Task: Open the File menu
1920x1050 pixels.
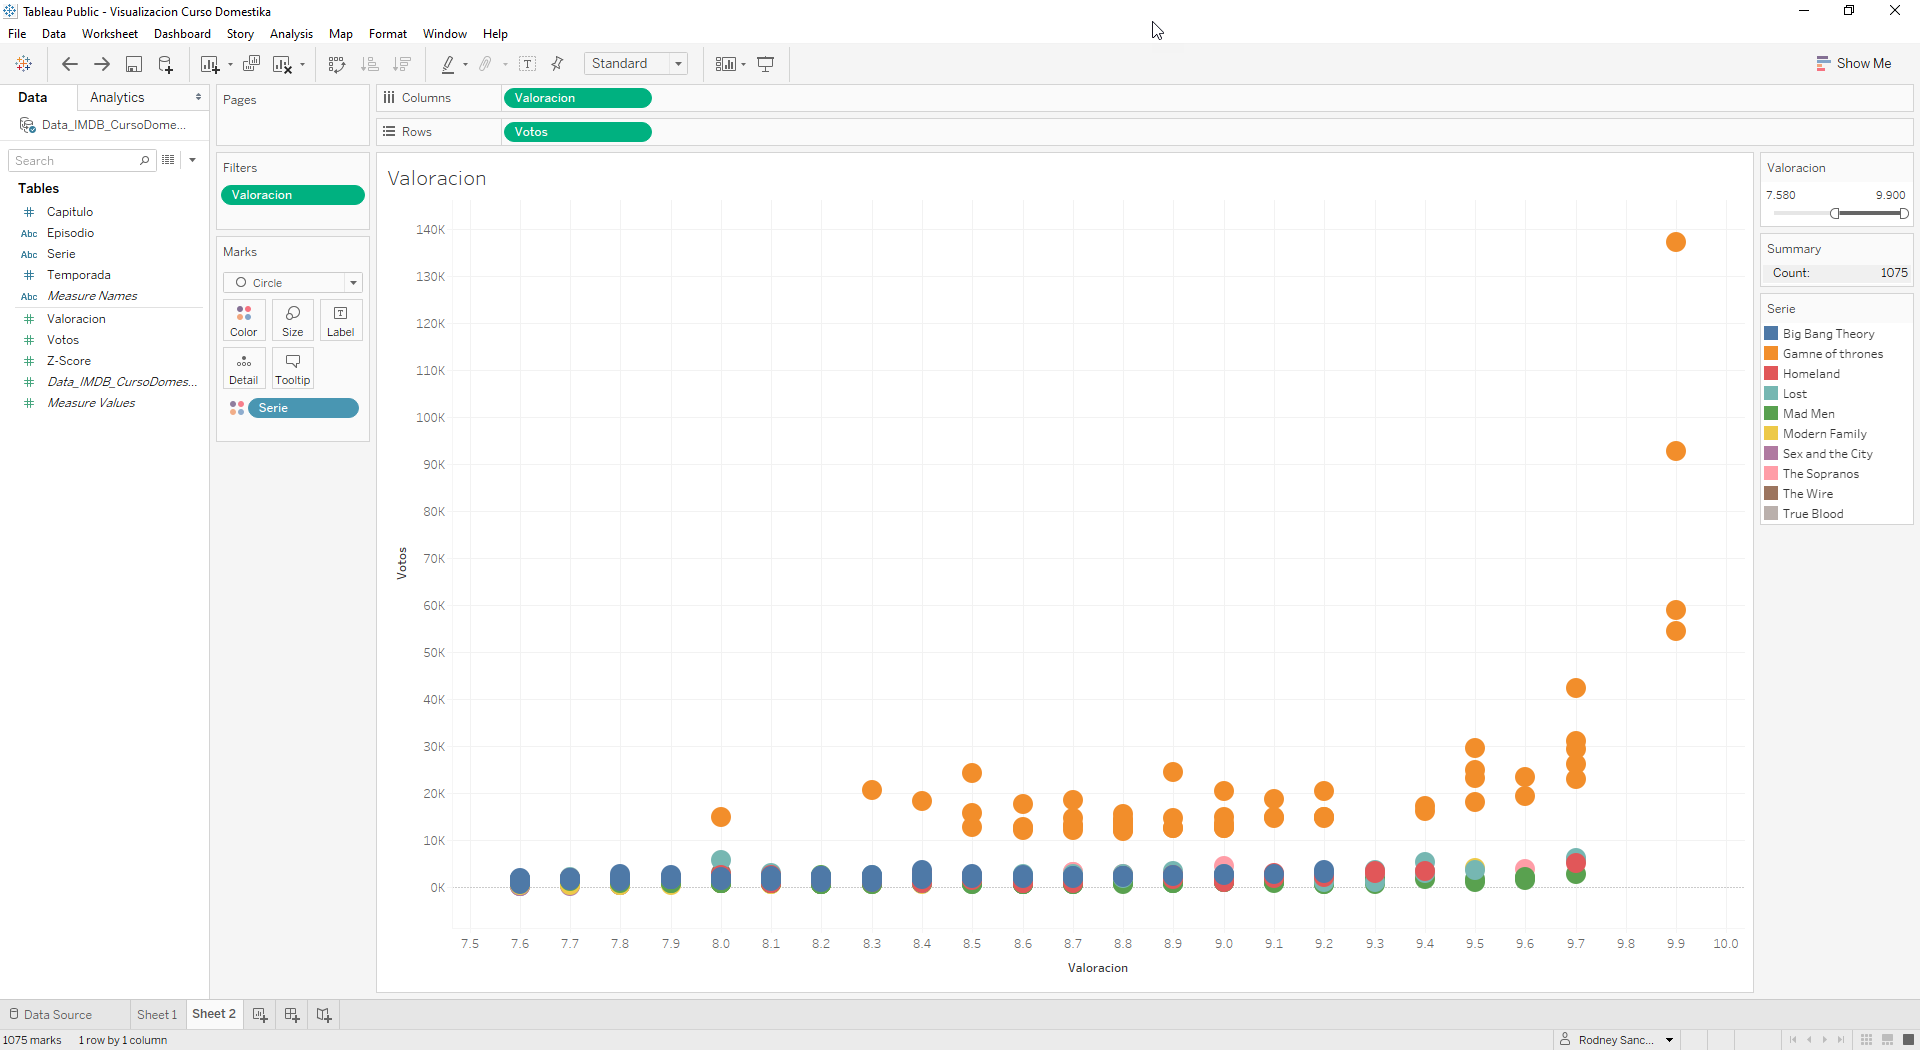Action: [x=17, y=34]
